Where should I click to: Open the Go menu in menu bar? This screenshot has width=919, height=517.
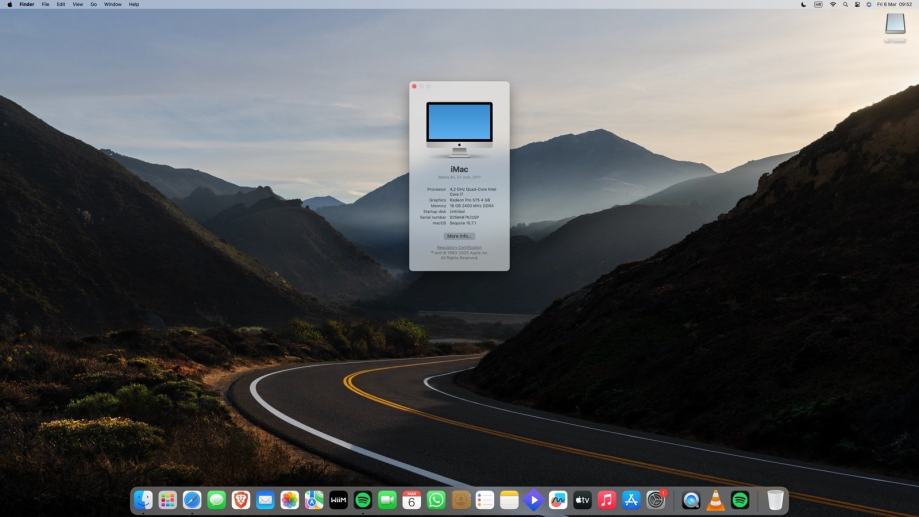(93, 4)
